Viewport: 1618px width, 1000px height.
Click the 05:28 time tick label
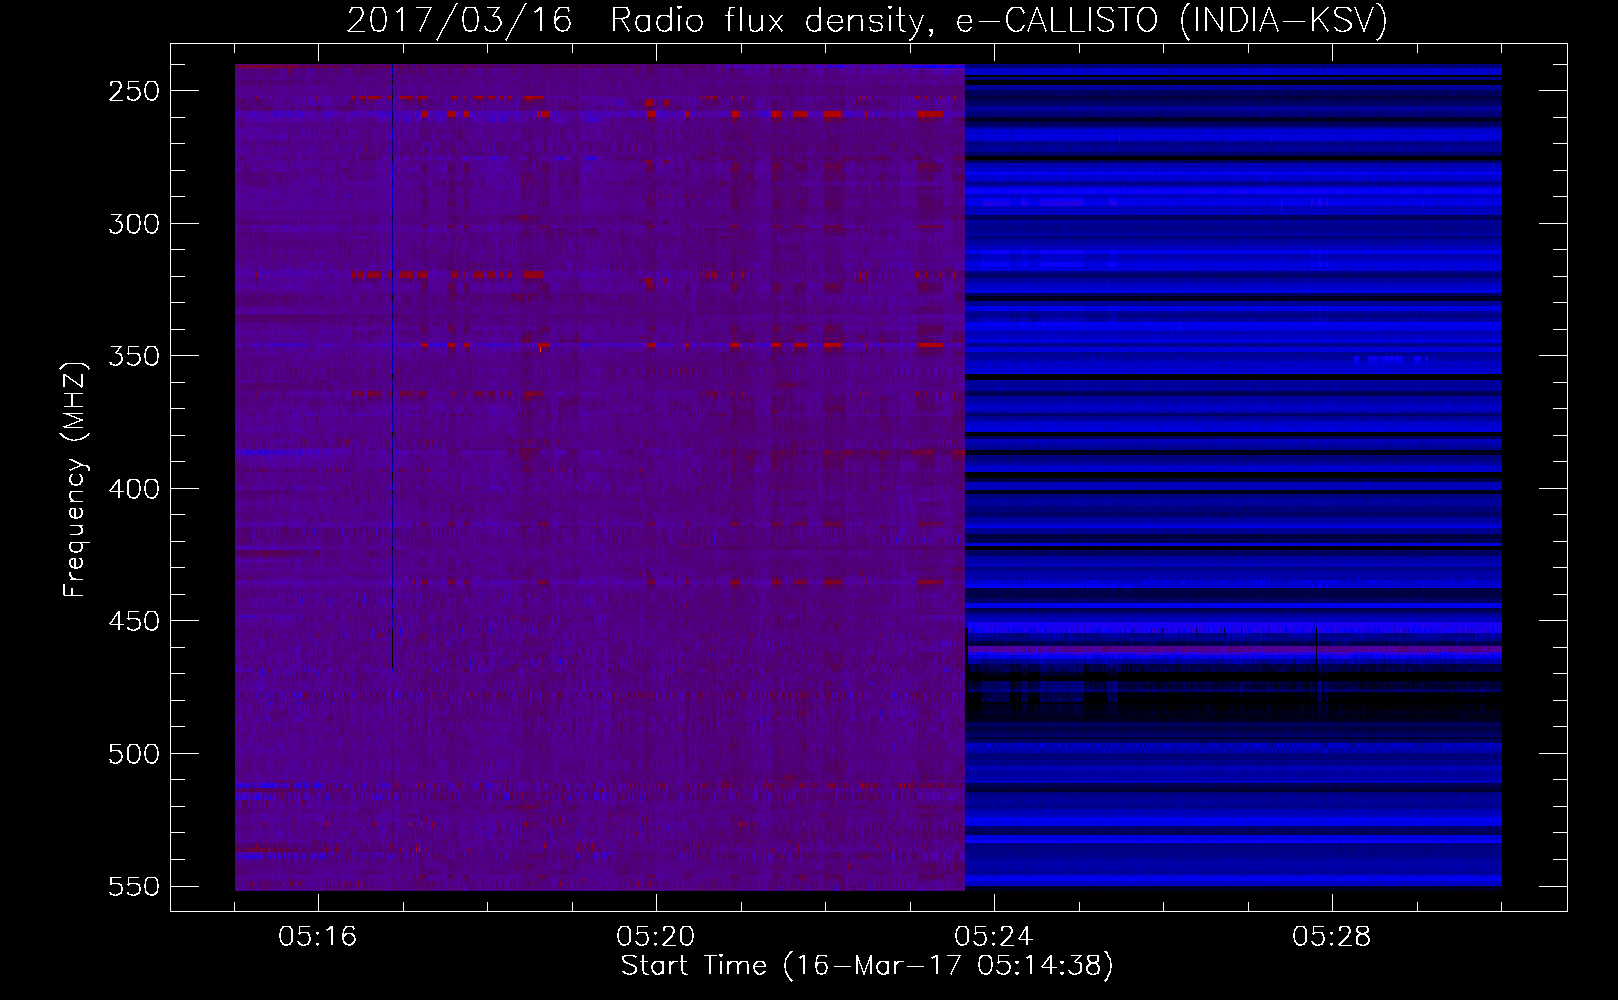(x=1332, y=937)
